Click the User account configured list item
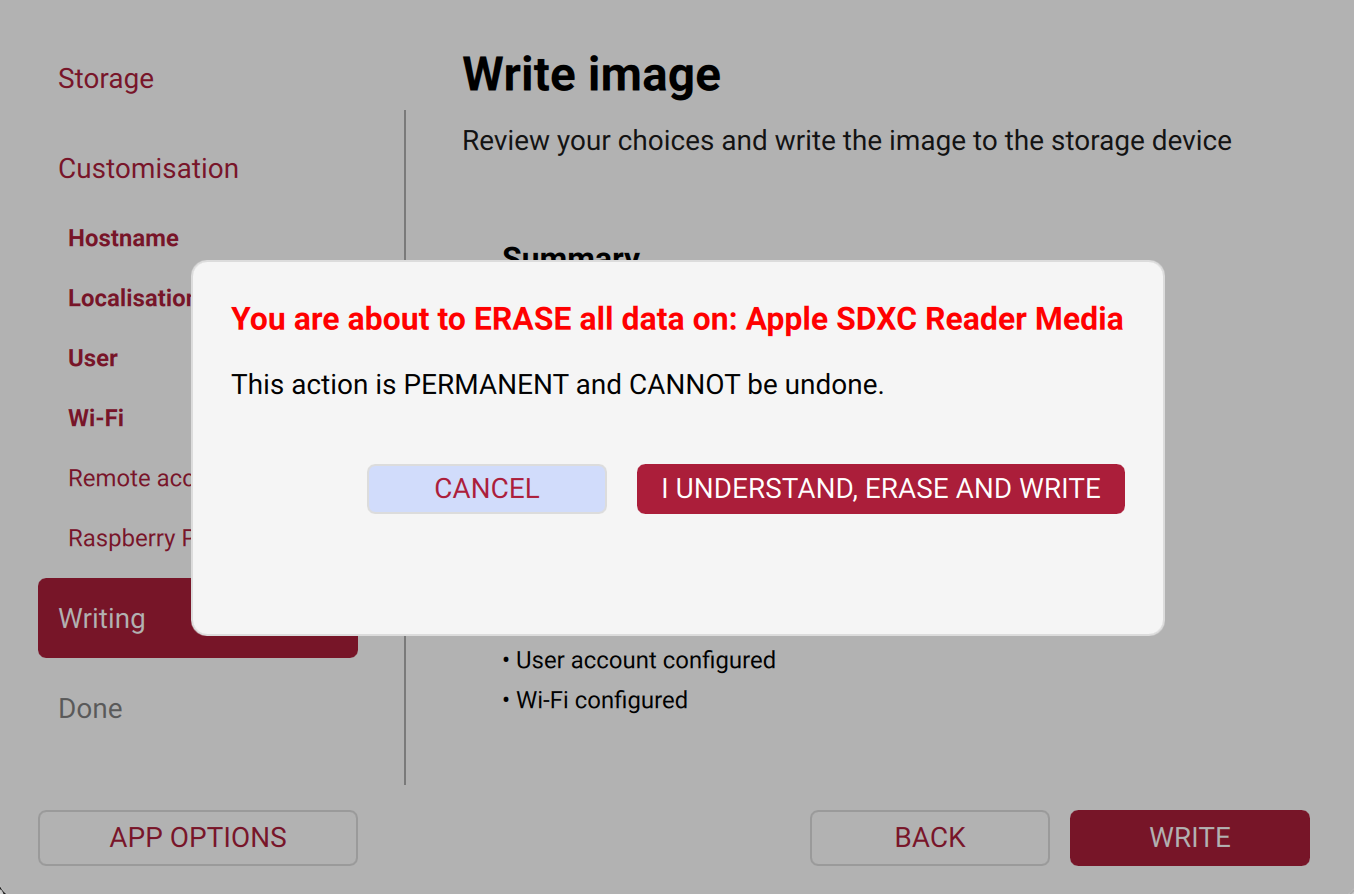Screen dimensions: 1354x894 click(x=644, y=660)
